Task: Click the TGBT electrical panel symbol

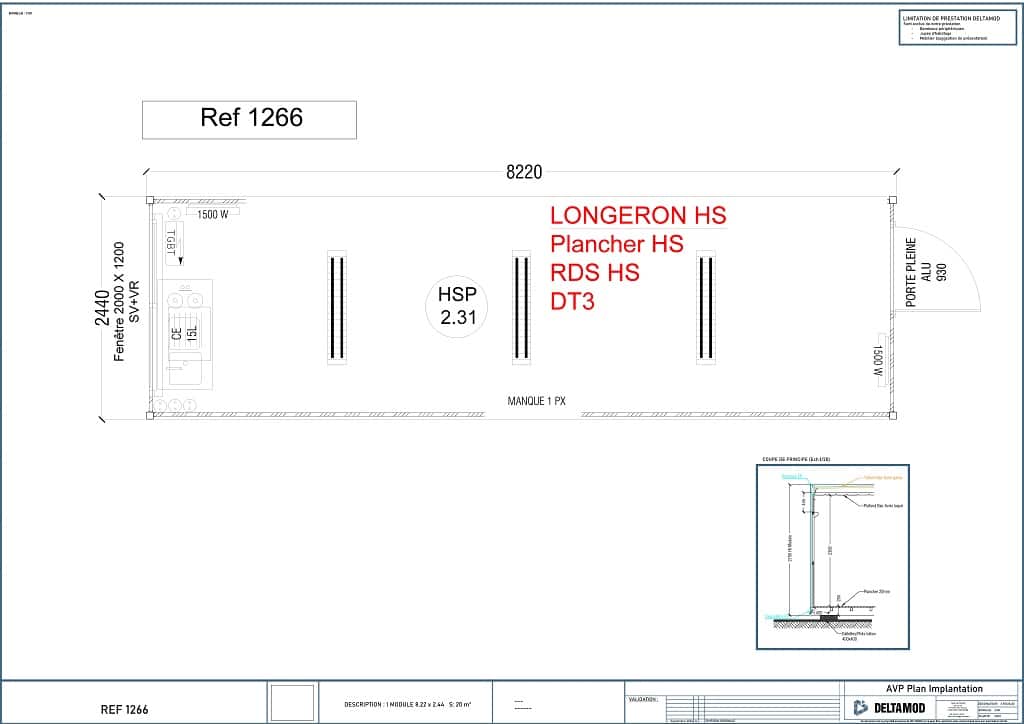Action: 174,244
